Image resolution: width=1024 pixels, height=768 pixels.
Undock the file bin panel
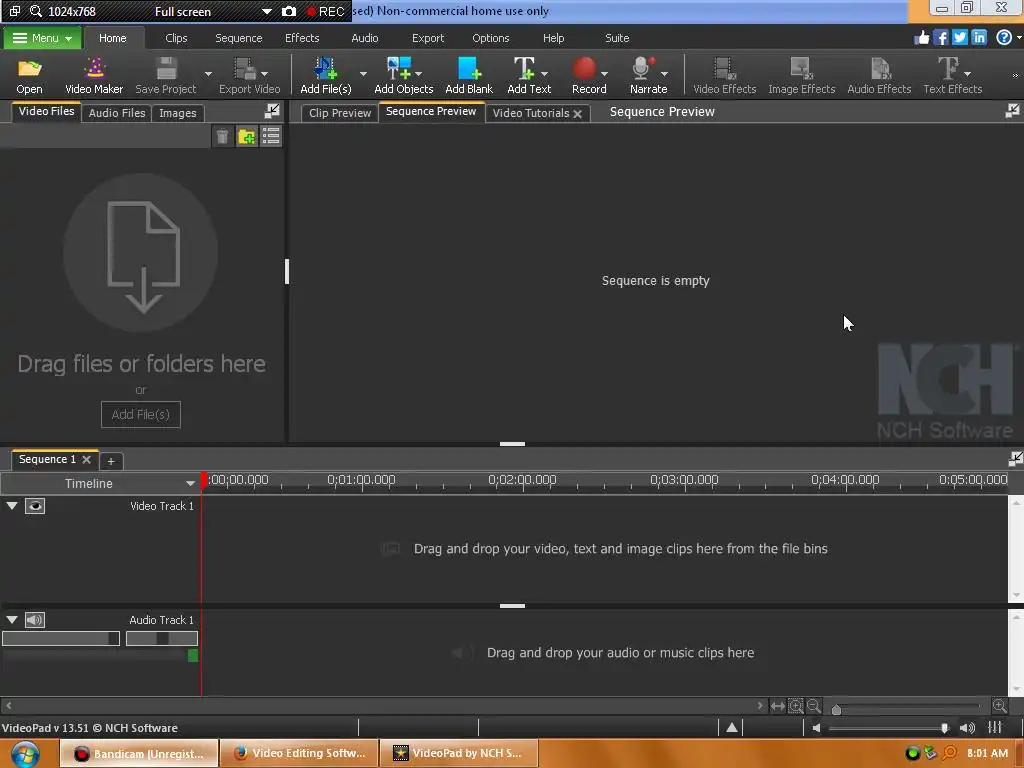click(272, 111)
